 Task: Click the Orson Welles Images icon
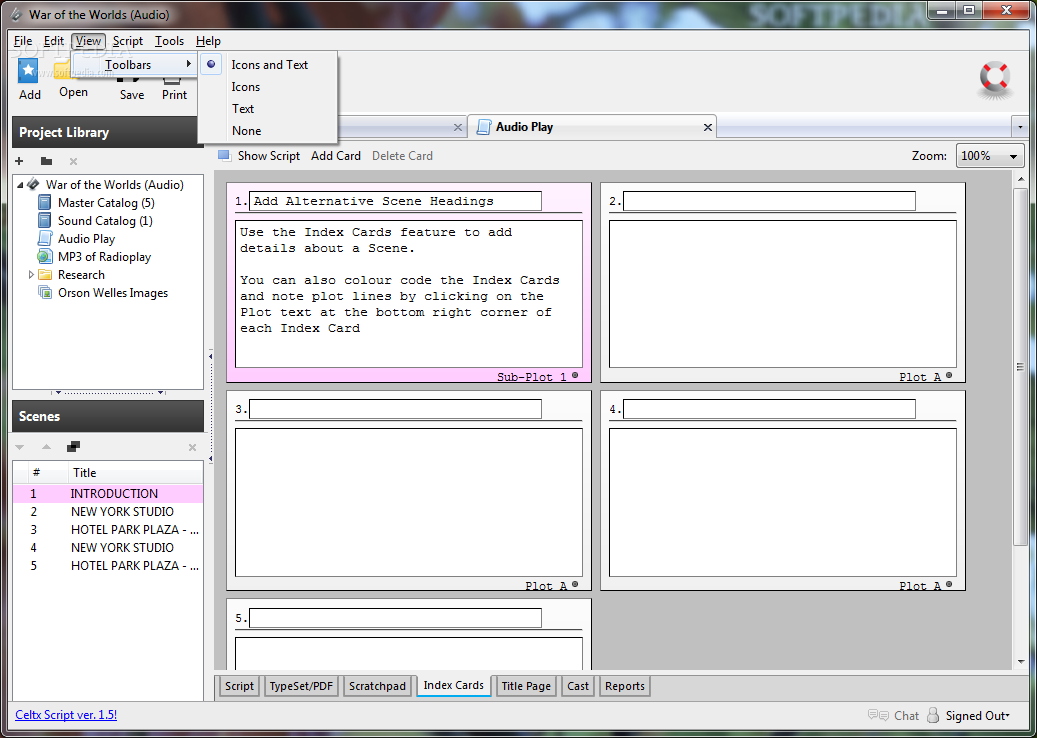coord(45,292)
